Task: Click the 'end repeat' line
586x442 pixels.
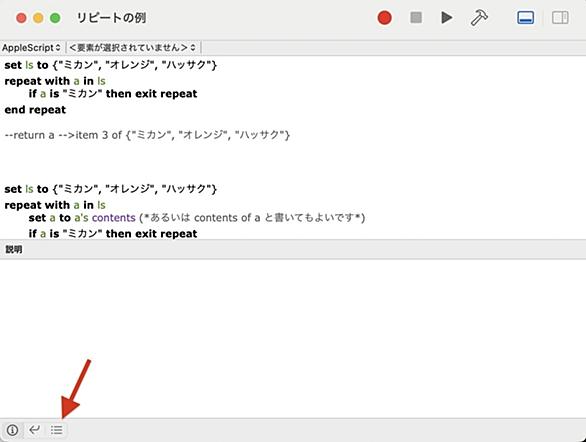Action: tap(35, 110)
